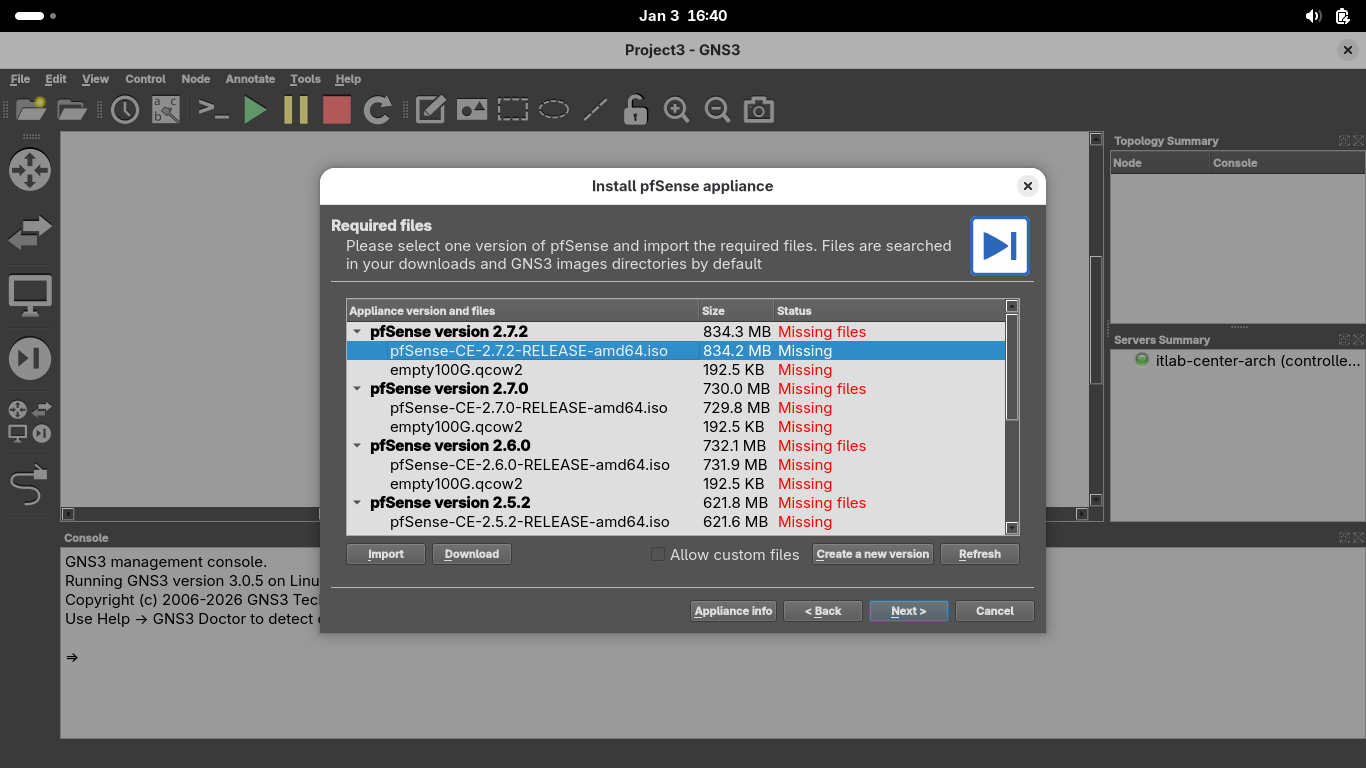Select pfSense-CE-2.6.0-RELEASE-amd64.iso file row

point(530,465)
